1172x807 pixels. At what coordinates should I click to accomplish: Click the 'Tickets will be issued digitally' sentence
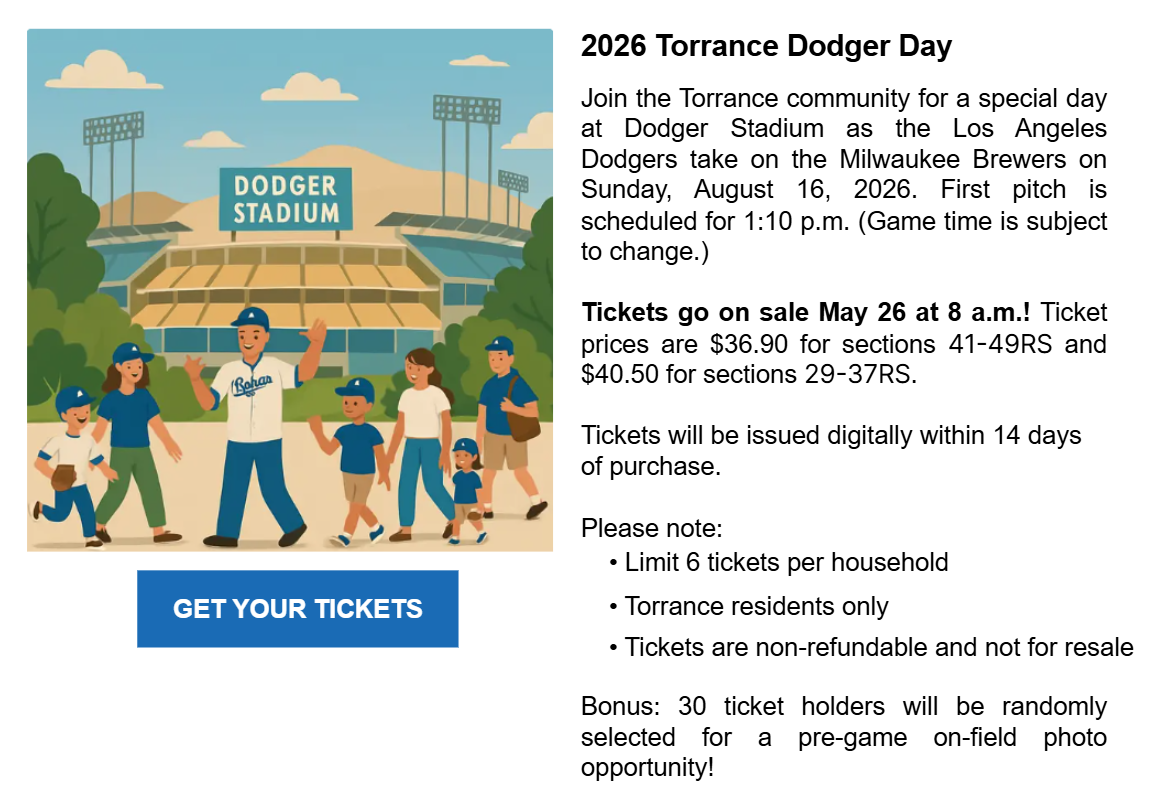(x=831, y=450)
